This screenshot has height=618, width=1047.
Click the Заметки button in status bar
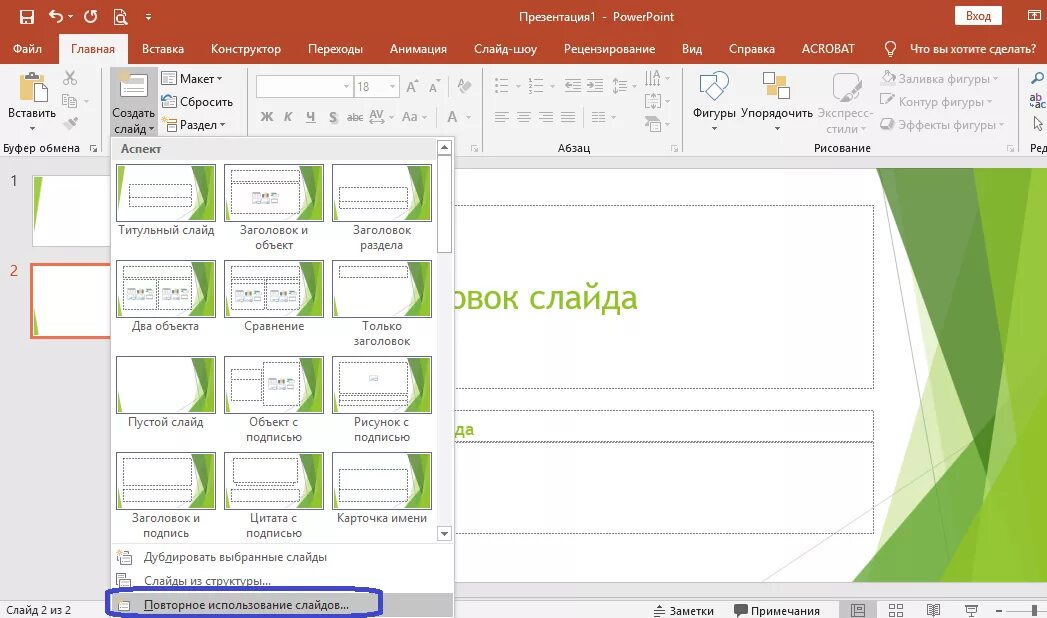pyautogui.click(x=683, y=611)
